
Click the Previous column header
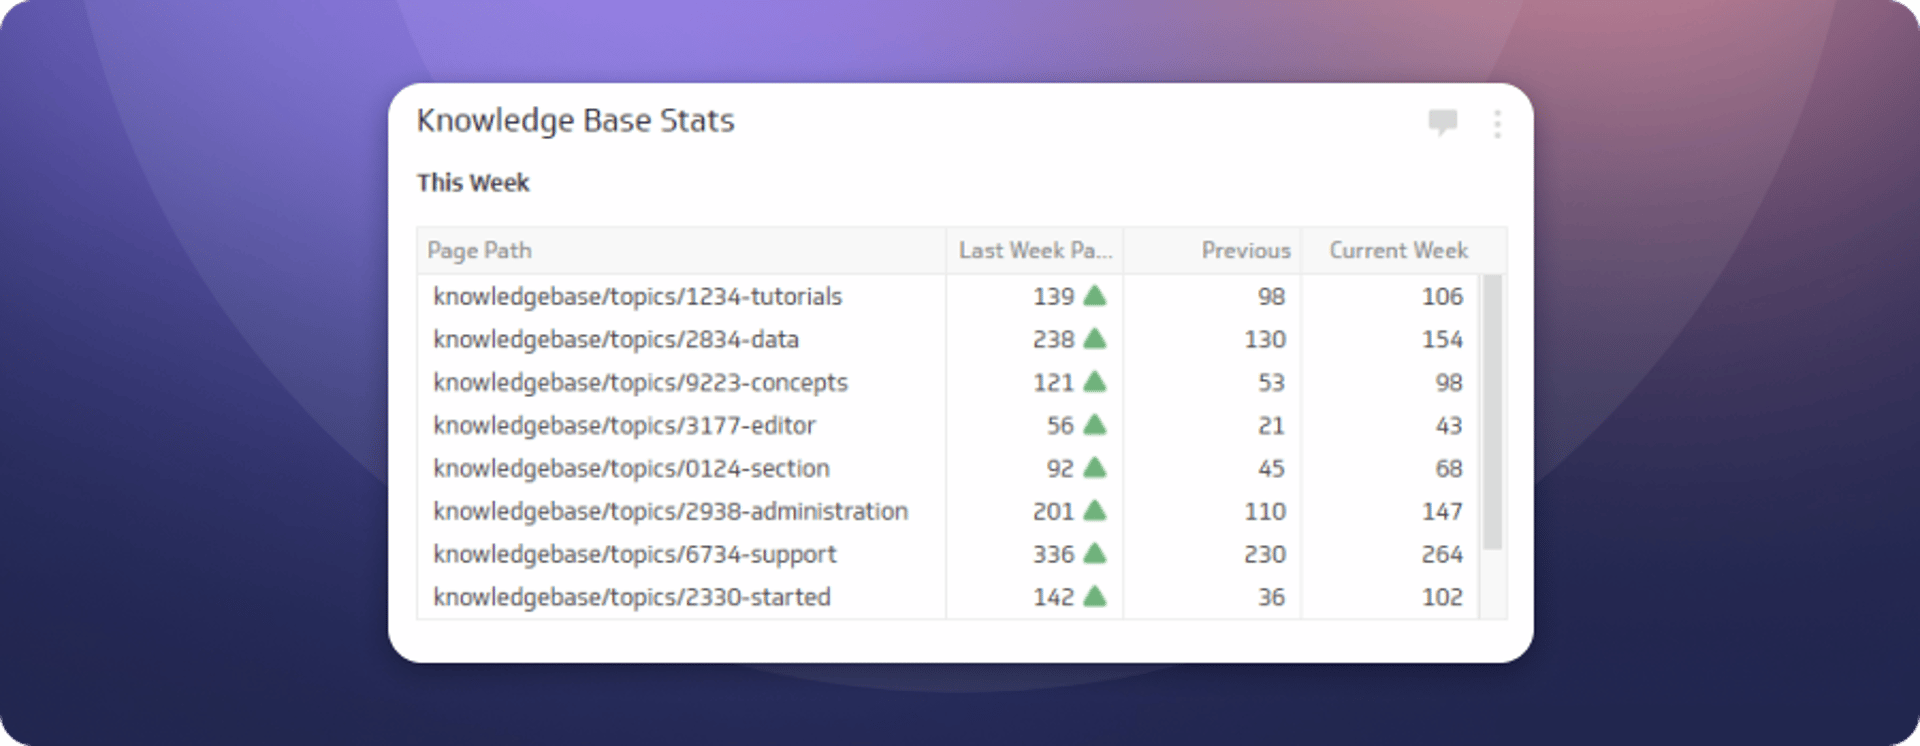click(x=1245, y=250)
